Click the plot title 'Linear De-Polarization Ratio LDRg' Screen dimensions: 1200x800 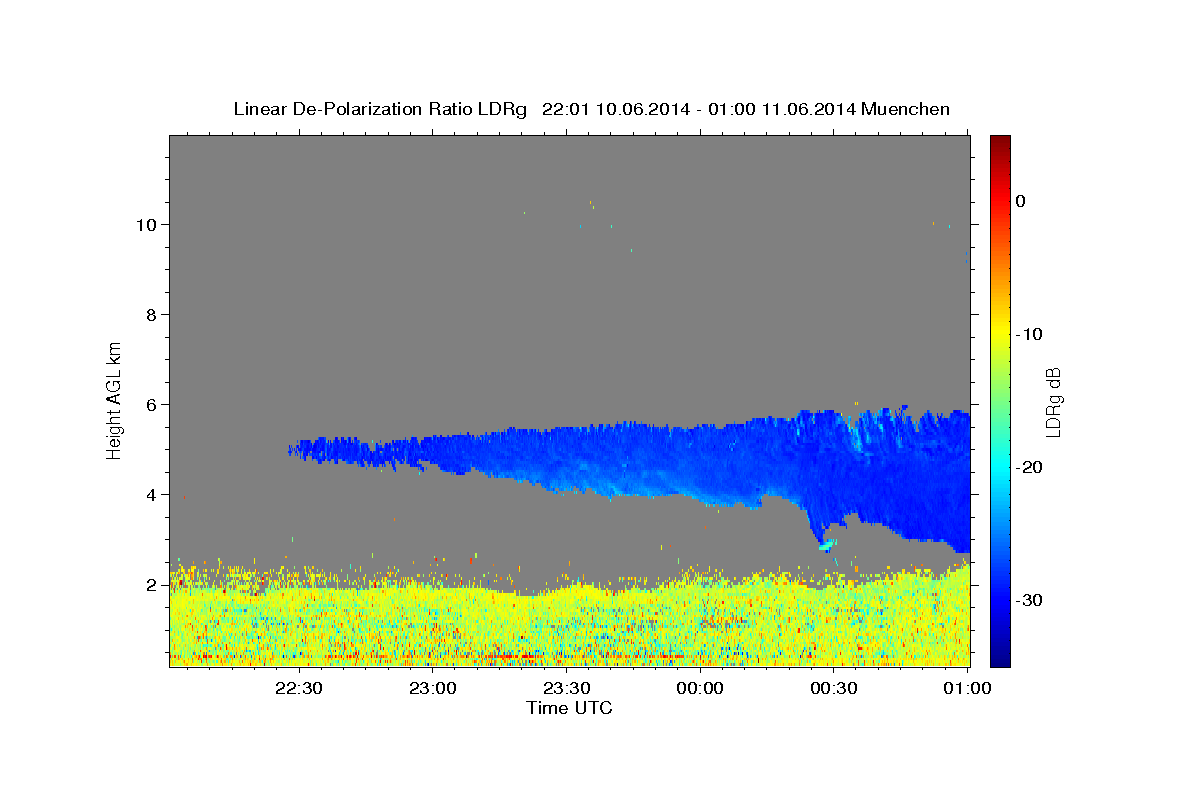coord(379,109)
